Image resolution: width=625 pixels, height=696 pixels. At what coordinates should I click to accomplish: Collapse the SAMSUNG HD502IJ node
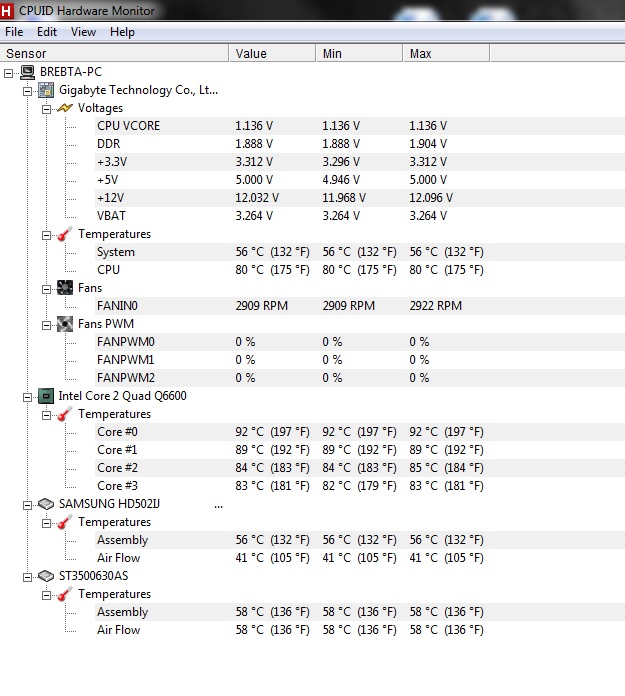click(28, 505)
